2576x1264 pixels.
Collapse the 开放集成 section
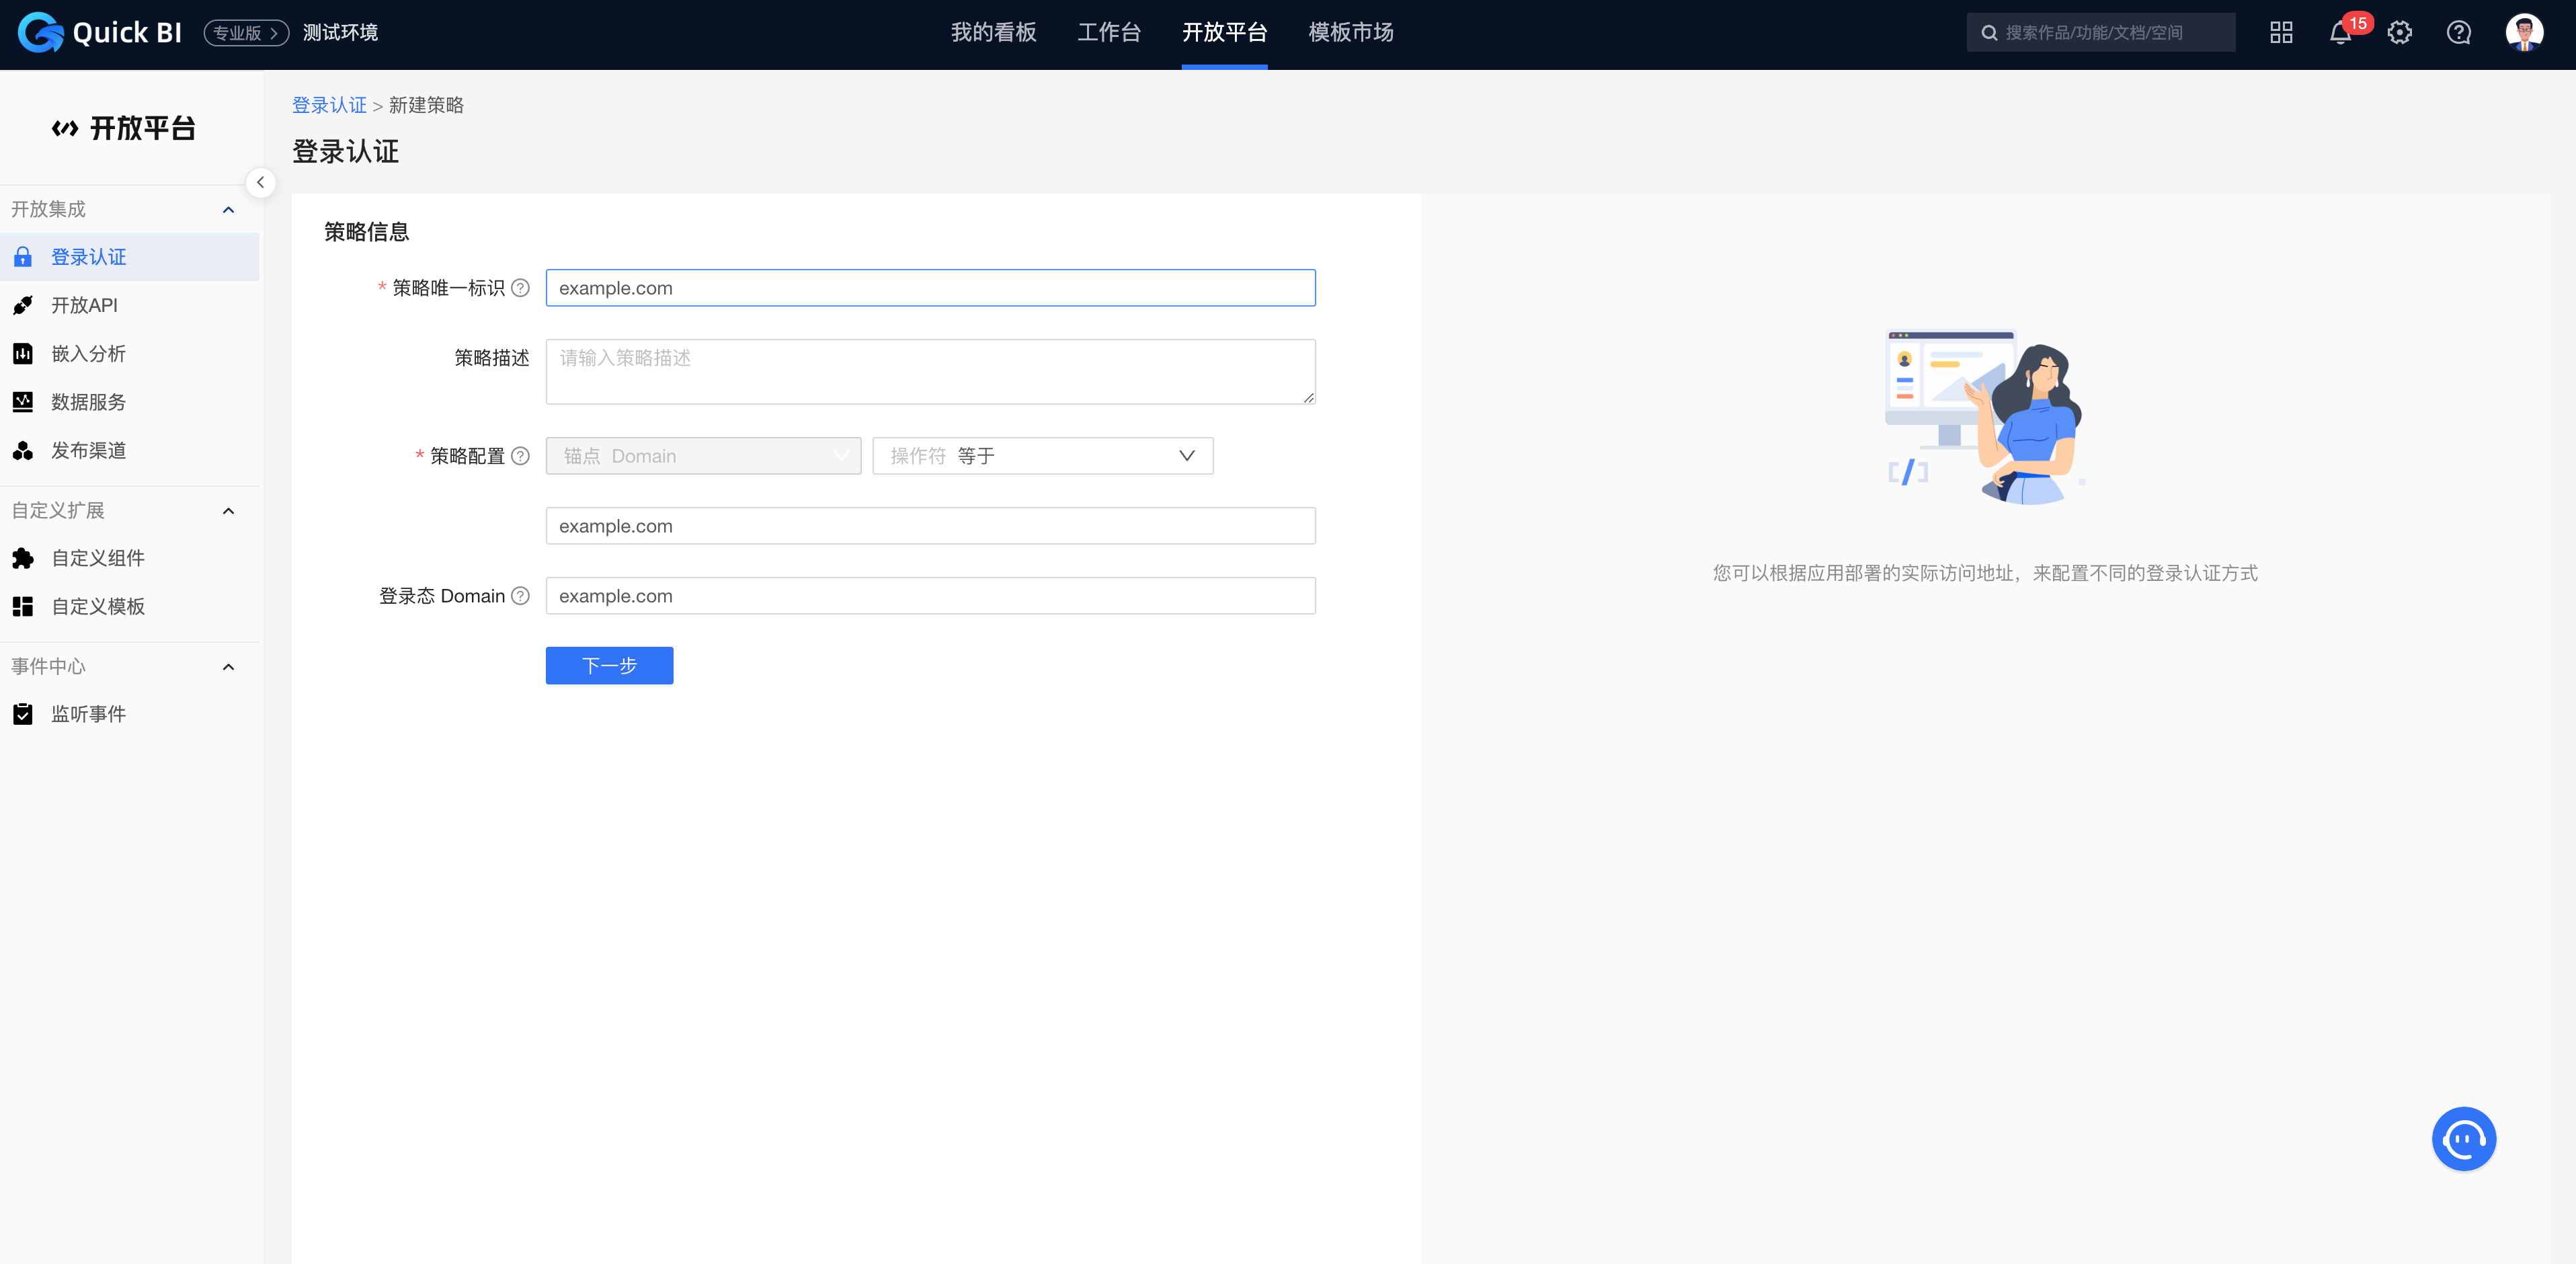click(228, 210)
